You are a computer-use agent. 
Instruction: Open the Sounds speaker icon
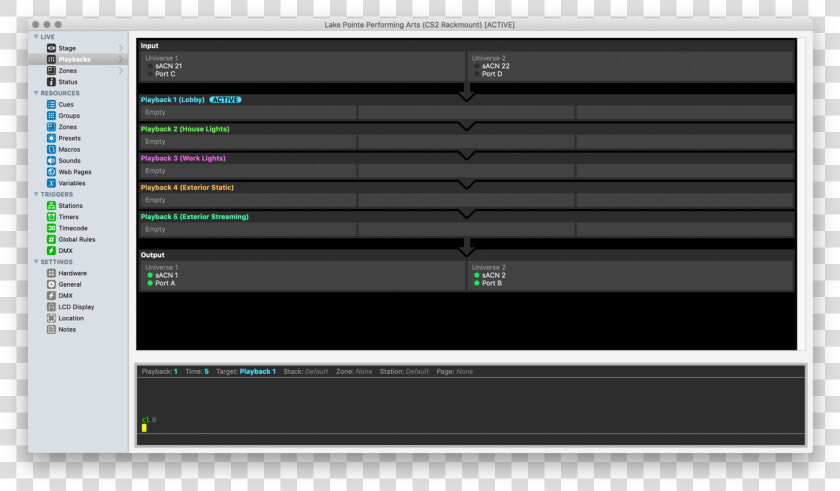[51, 161]
